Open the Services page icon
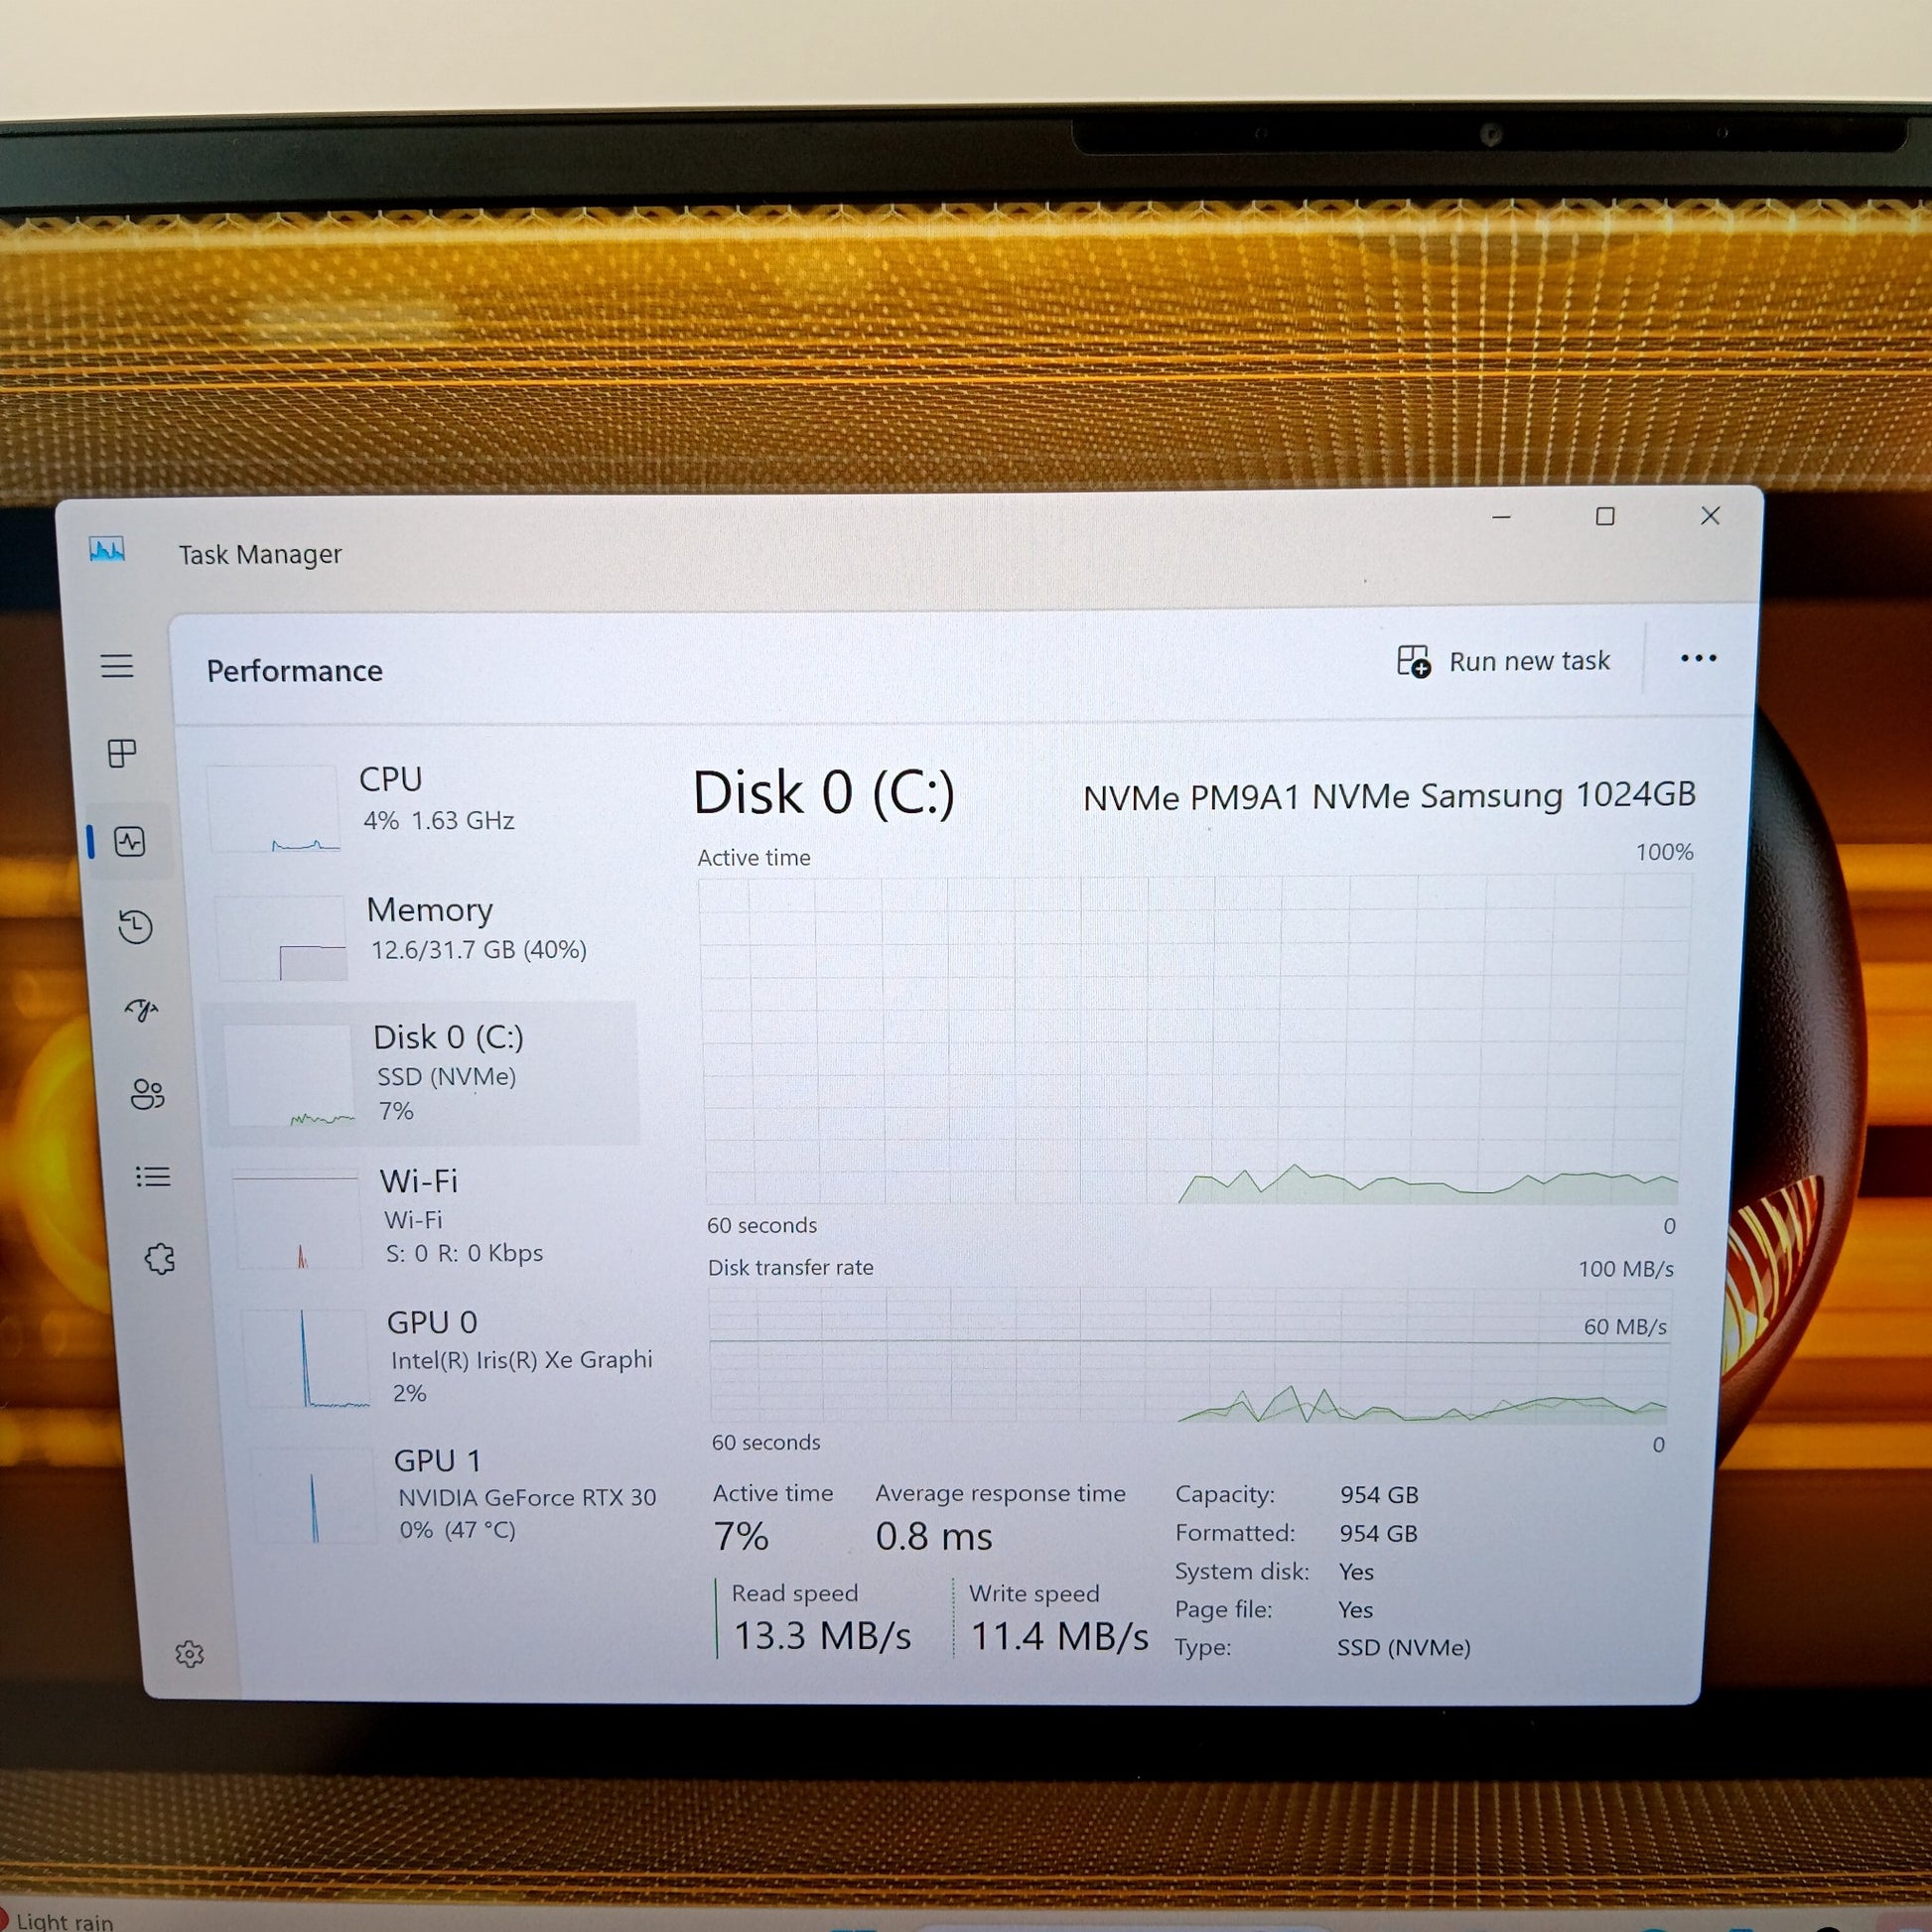Screen dimensions: 1932x1932 [160, 1259]
